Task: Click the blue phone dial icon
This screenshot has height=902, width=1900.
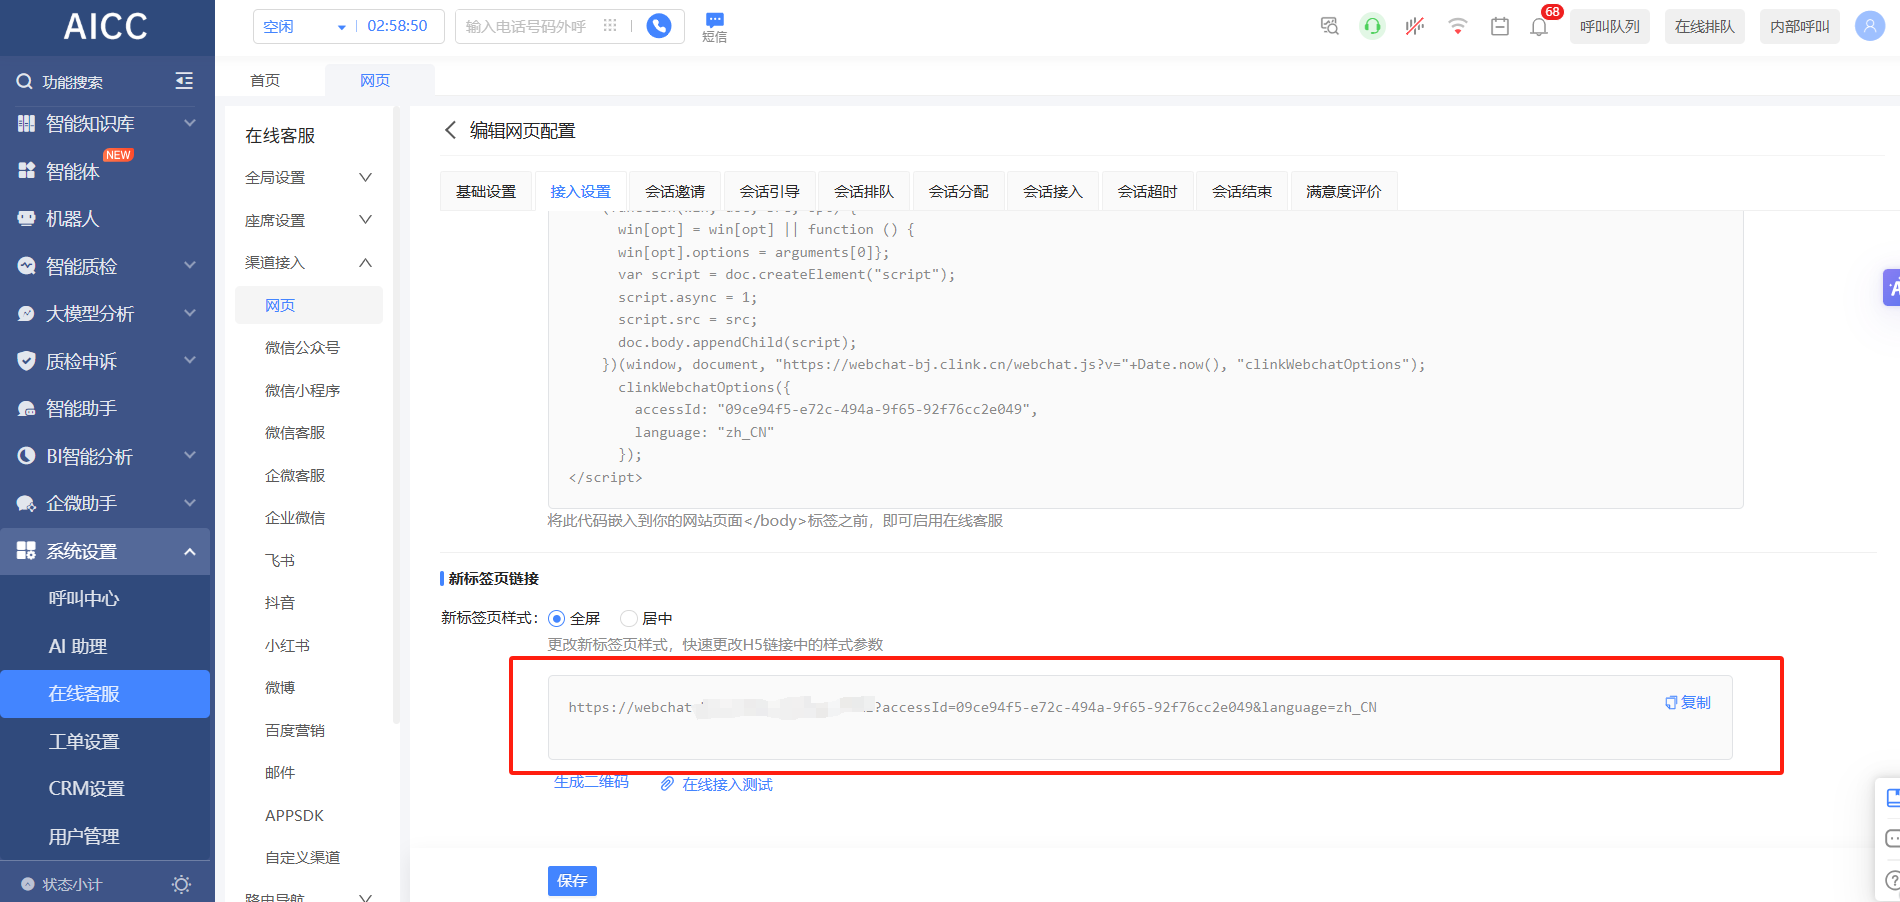Action: [659, 26]
